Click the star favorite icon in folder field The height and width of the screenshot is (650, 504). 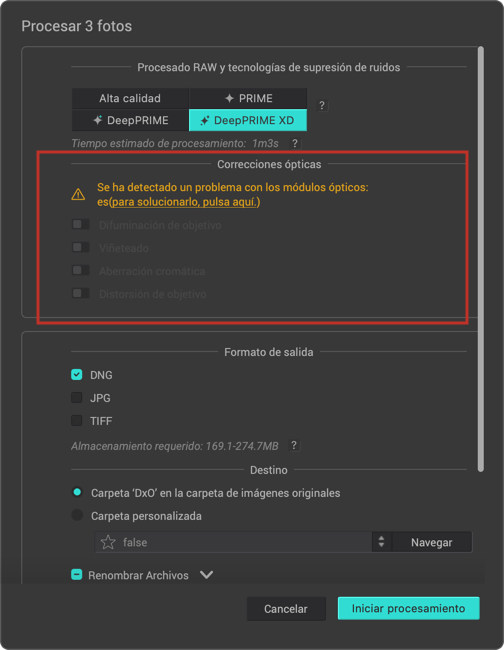coord(108,542)
